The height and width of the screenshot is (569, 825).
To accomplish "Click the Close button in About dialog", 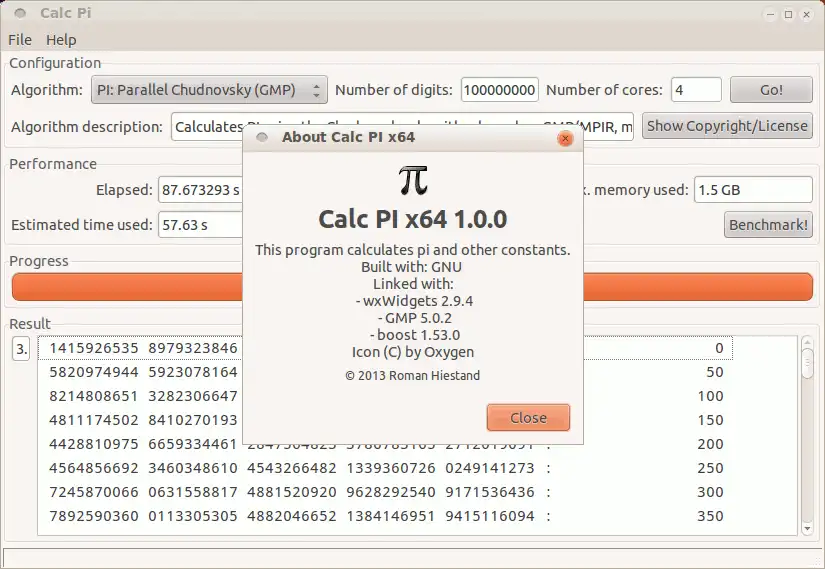I will click(528, 418).
